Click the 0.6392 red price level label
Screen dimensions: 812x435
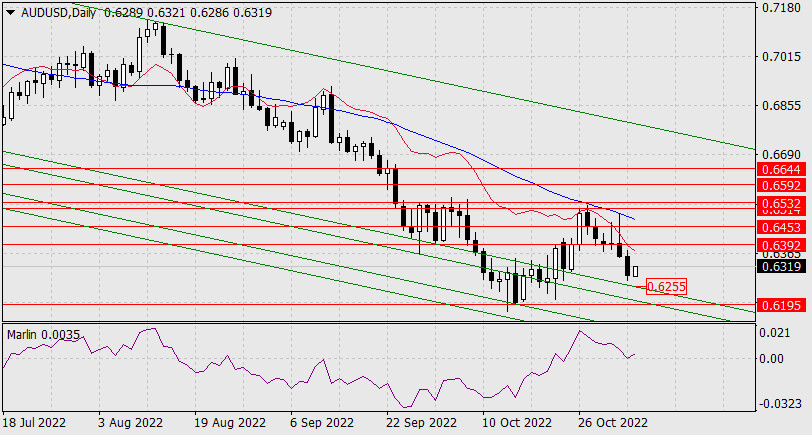click(x=780, y=245)
